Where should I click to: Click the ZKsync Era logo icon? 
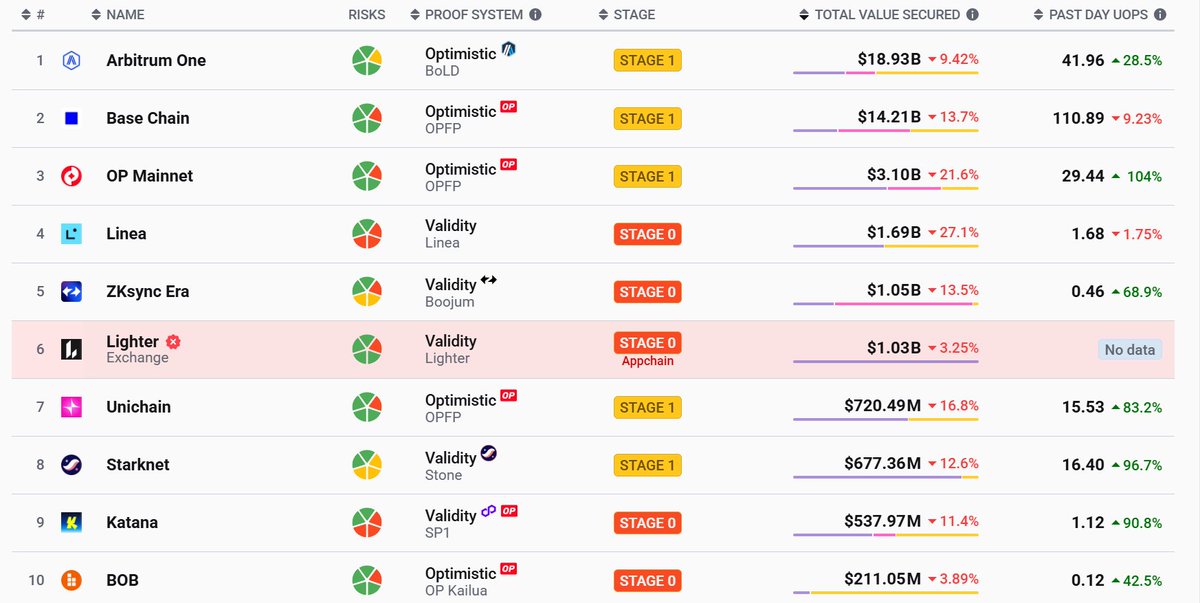[x=71, y=292]
